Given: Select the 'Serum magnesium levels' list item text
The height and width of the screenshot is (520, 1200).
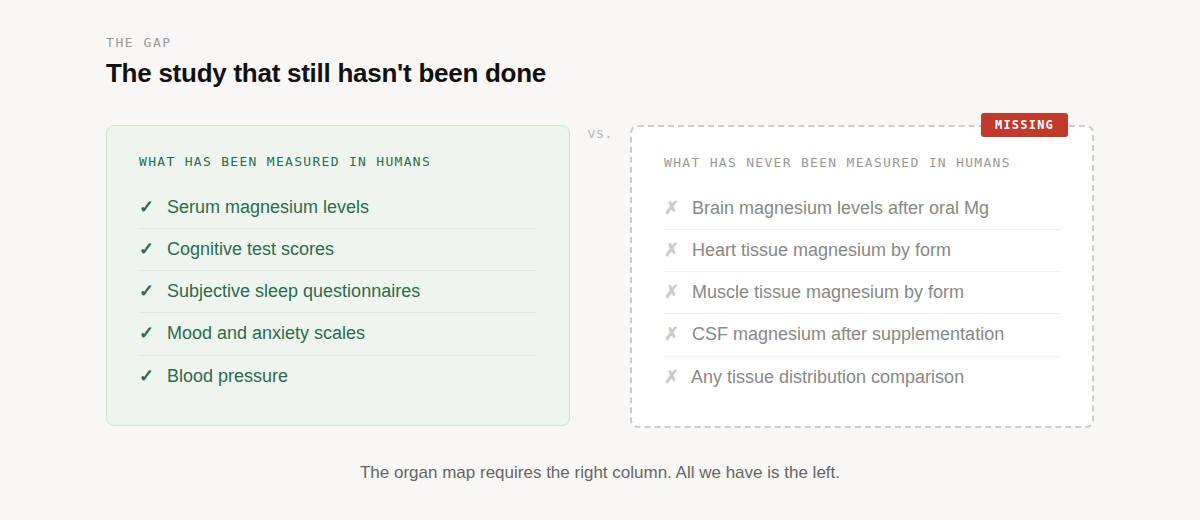Looking at the screenshot, I should click(x=268, y=207).
